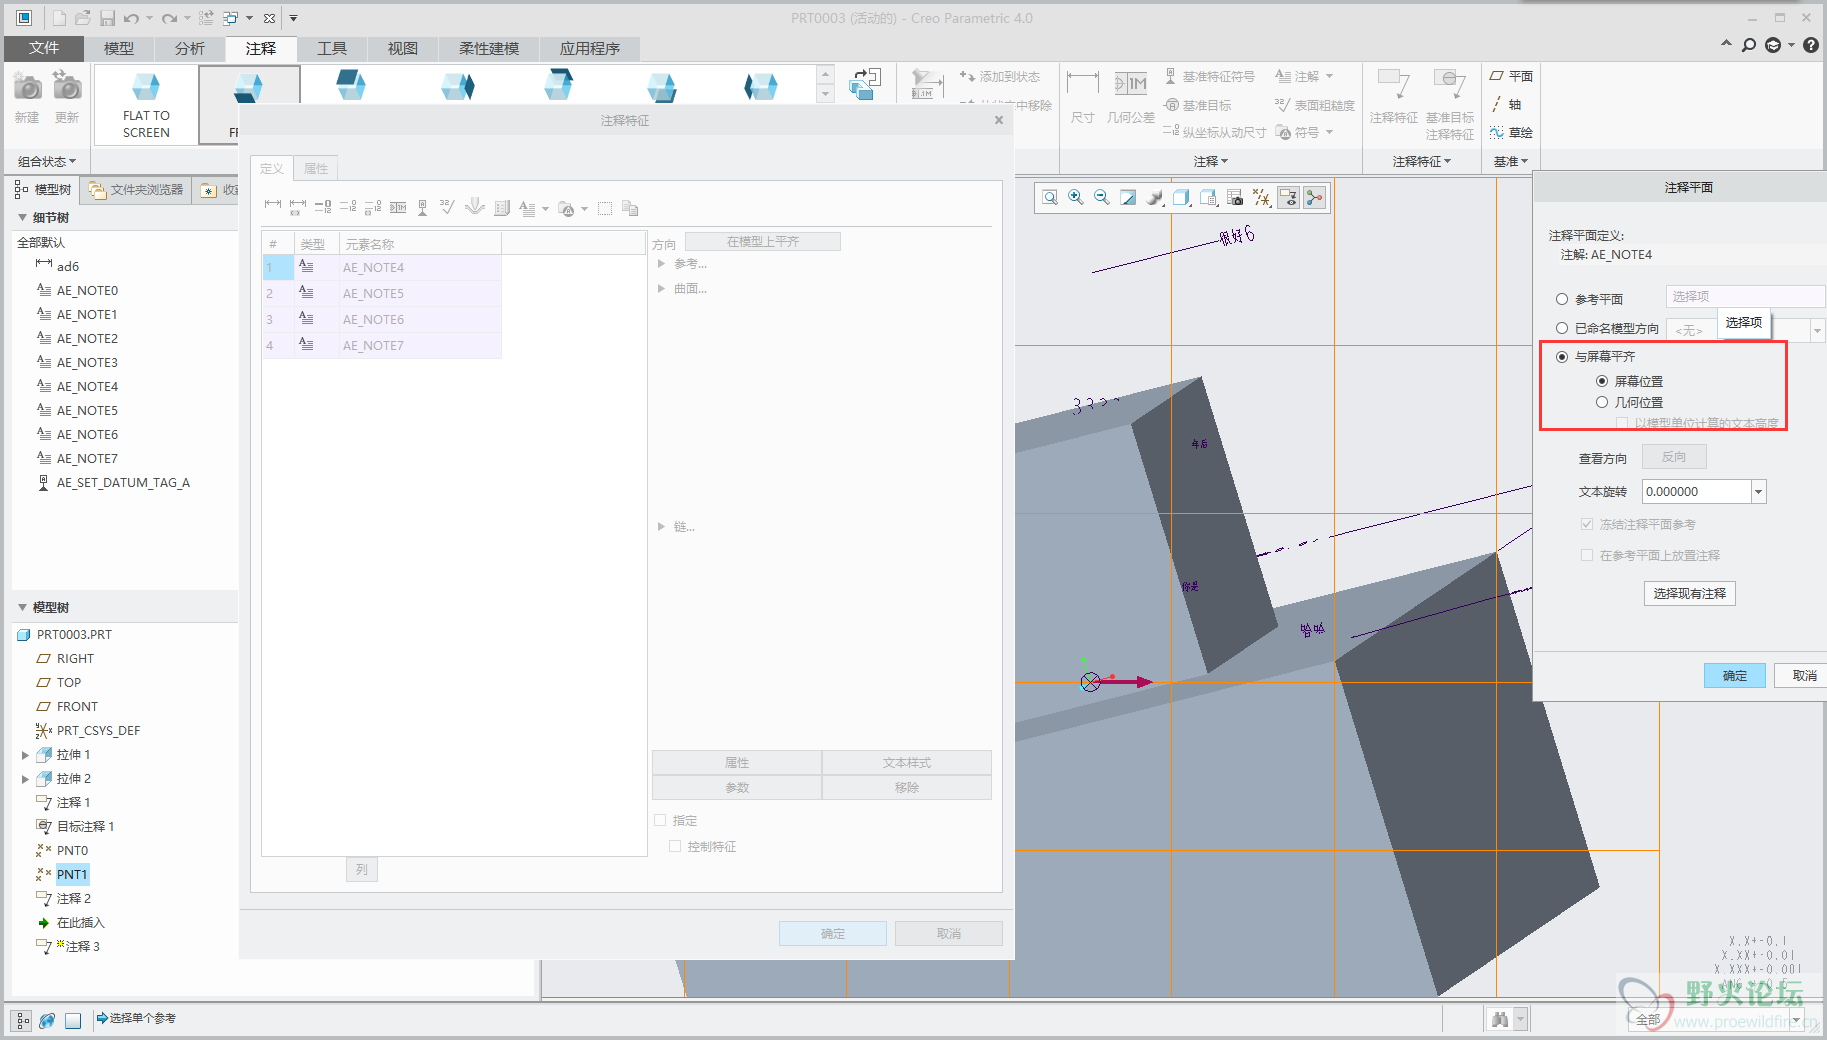The height and width of the screenshot is (1040, 1827).
Task: Click the close window X icon in quick access toolbar
Action: coord(269,18)
